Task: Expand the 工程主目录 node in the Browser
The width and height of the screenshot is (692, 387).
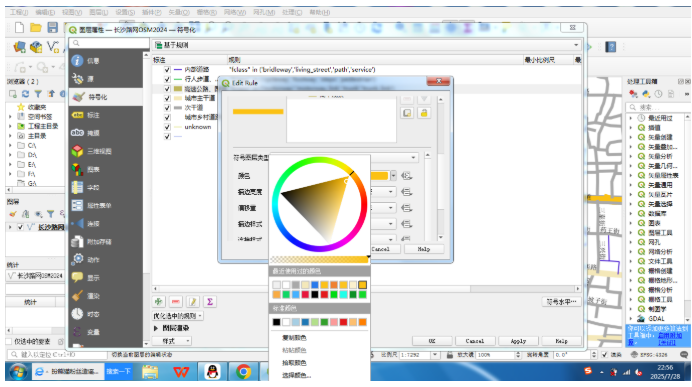Action: [10, 126]
